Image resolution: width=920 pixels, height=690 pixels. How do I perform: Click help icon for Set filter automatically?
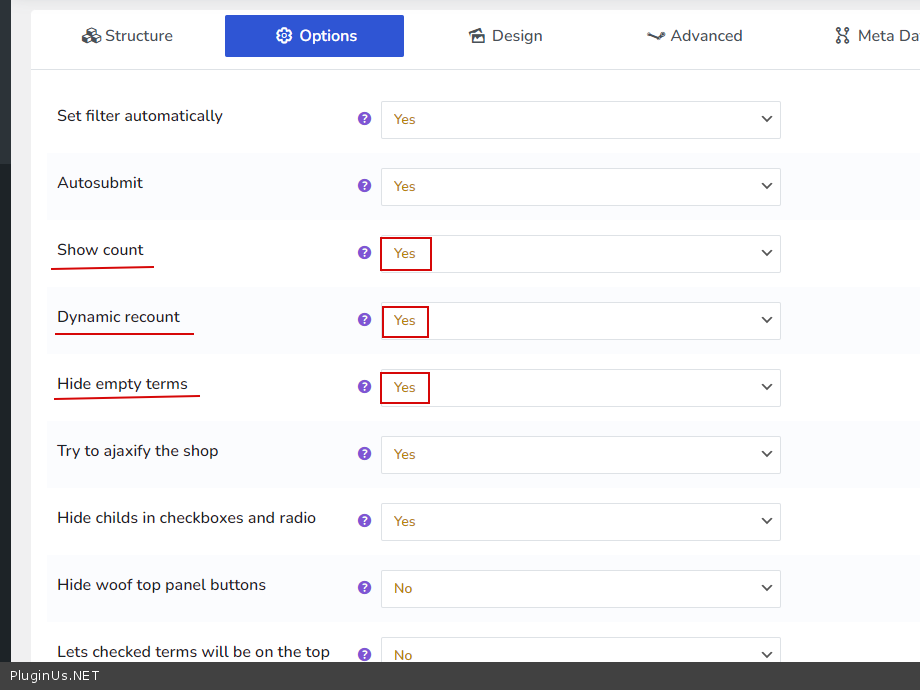tap(365, 118)
